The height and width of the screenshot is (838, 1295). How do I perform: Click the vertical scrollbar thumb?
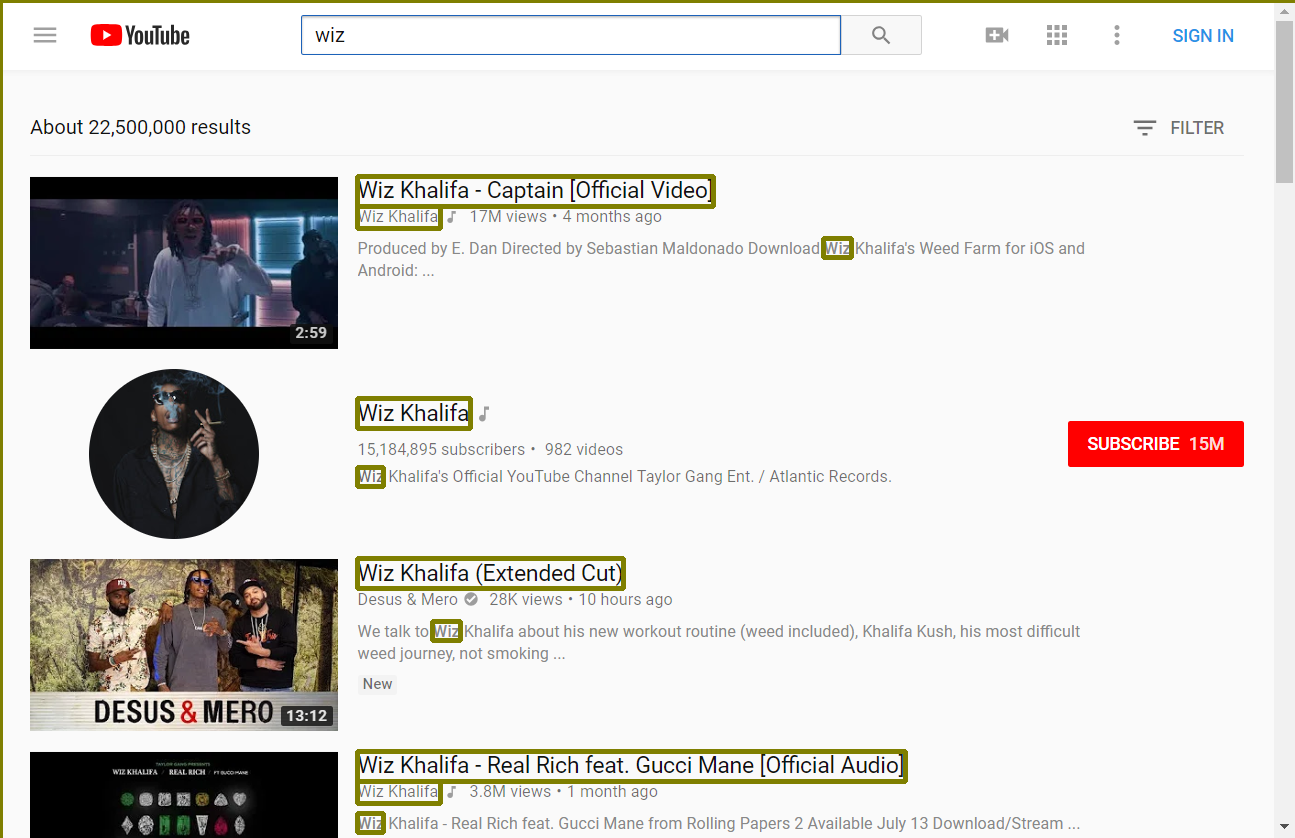(x=1285, y=100)
